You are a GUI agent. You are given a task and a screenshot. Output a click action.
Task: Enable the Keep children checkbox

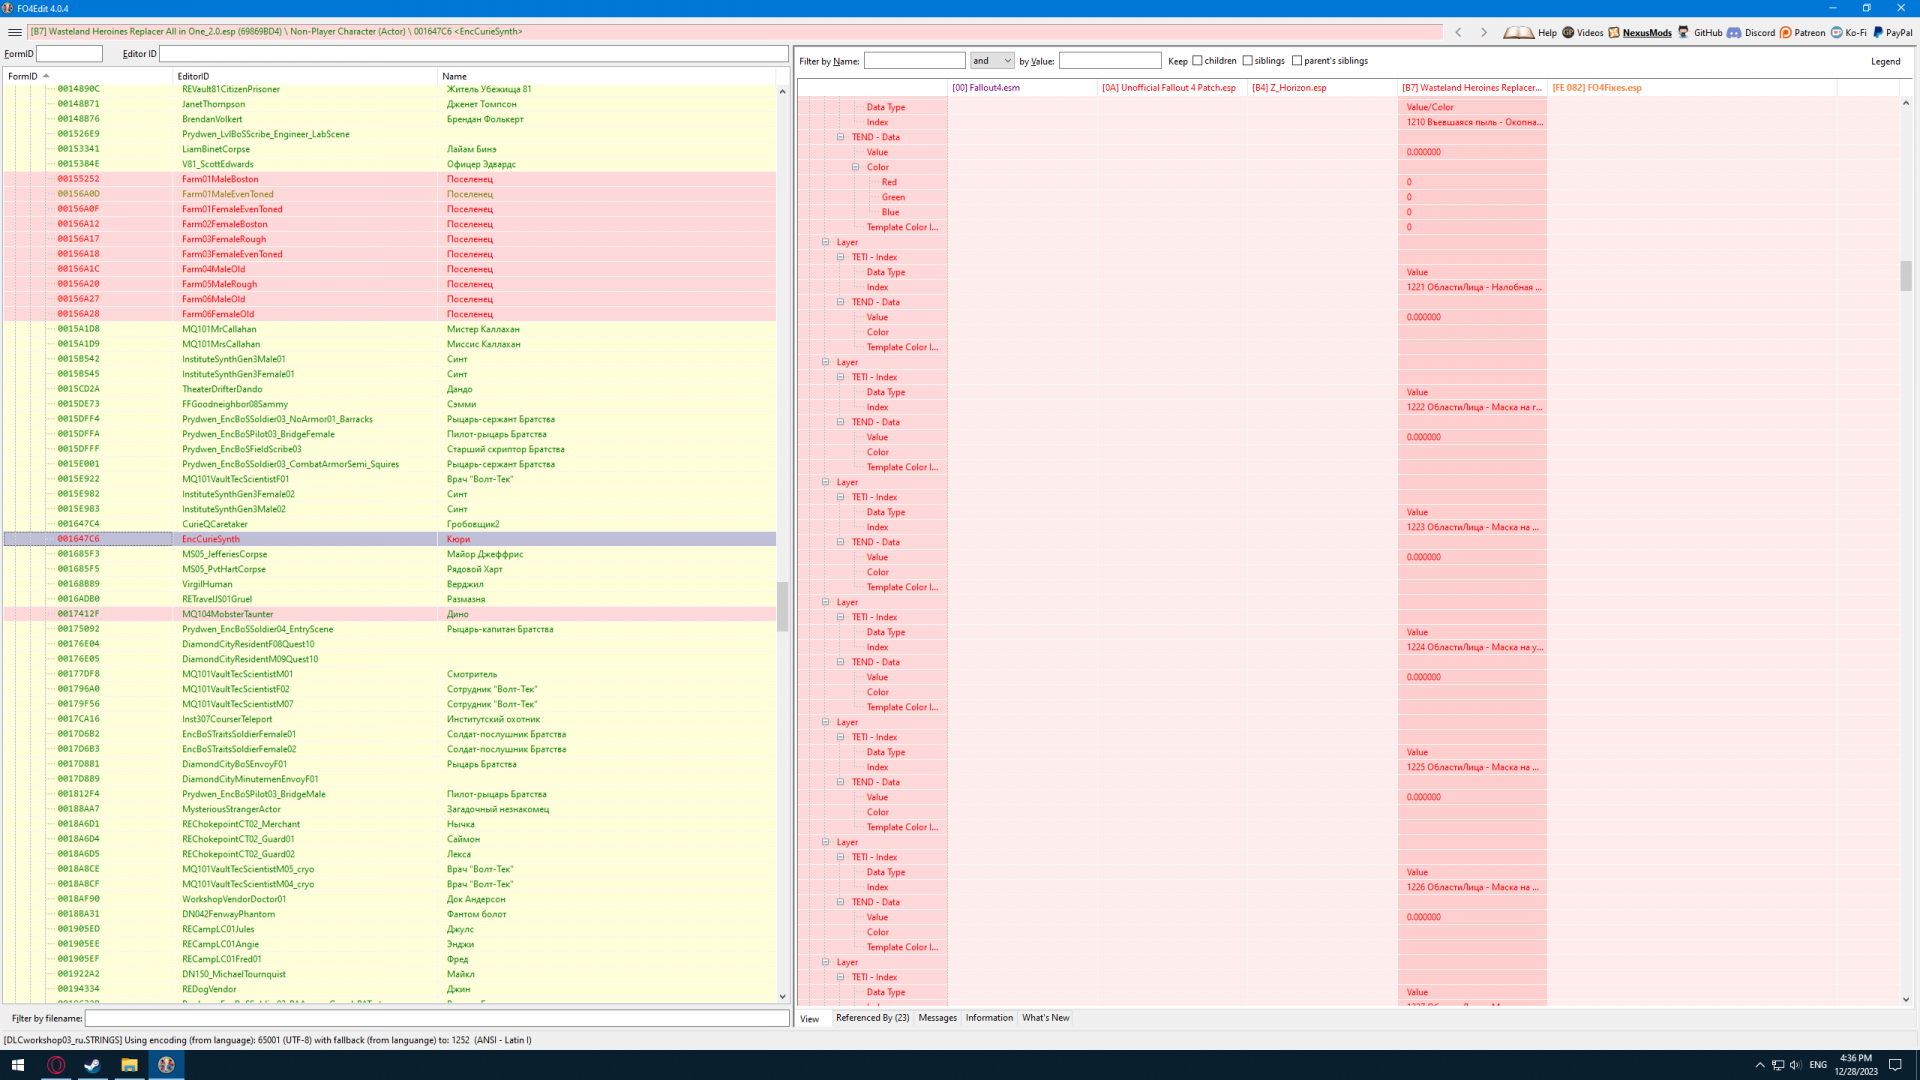coord(1197,61)
